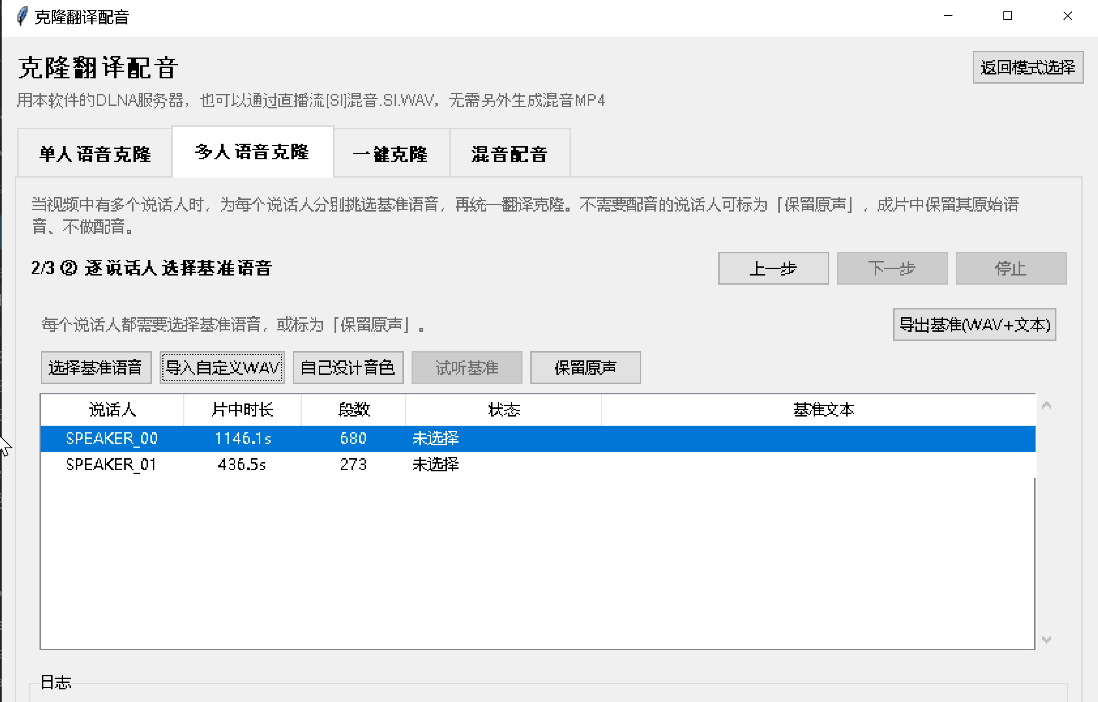Open the 一键克隆 tab

pyautogui.click(x=391, y=153)
